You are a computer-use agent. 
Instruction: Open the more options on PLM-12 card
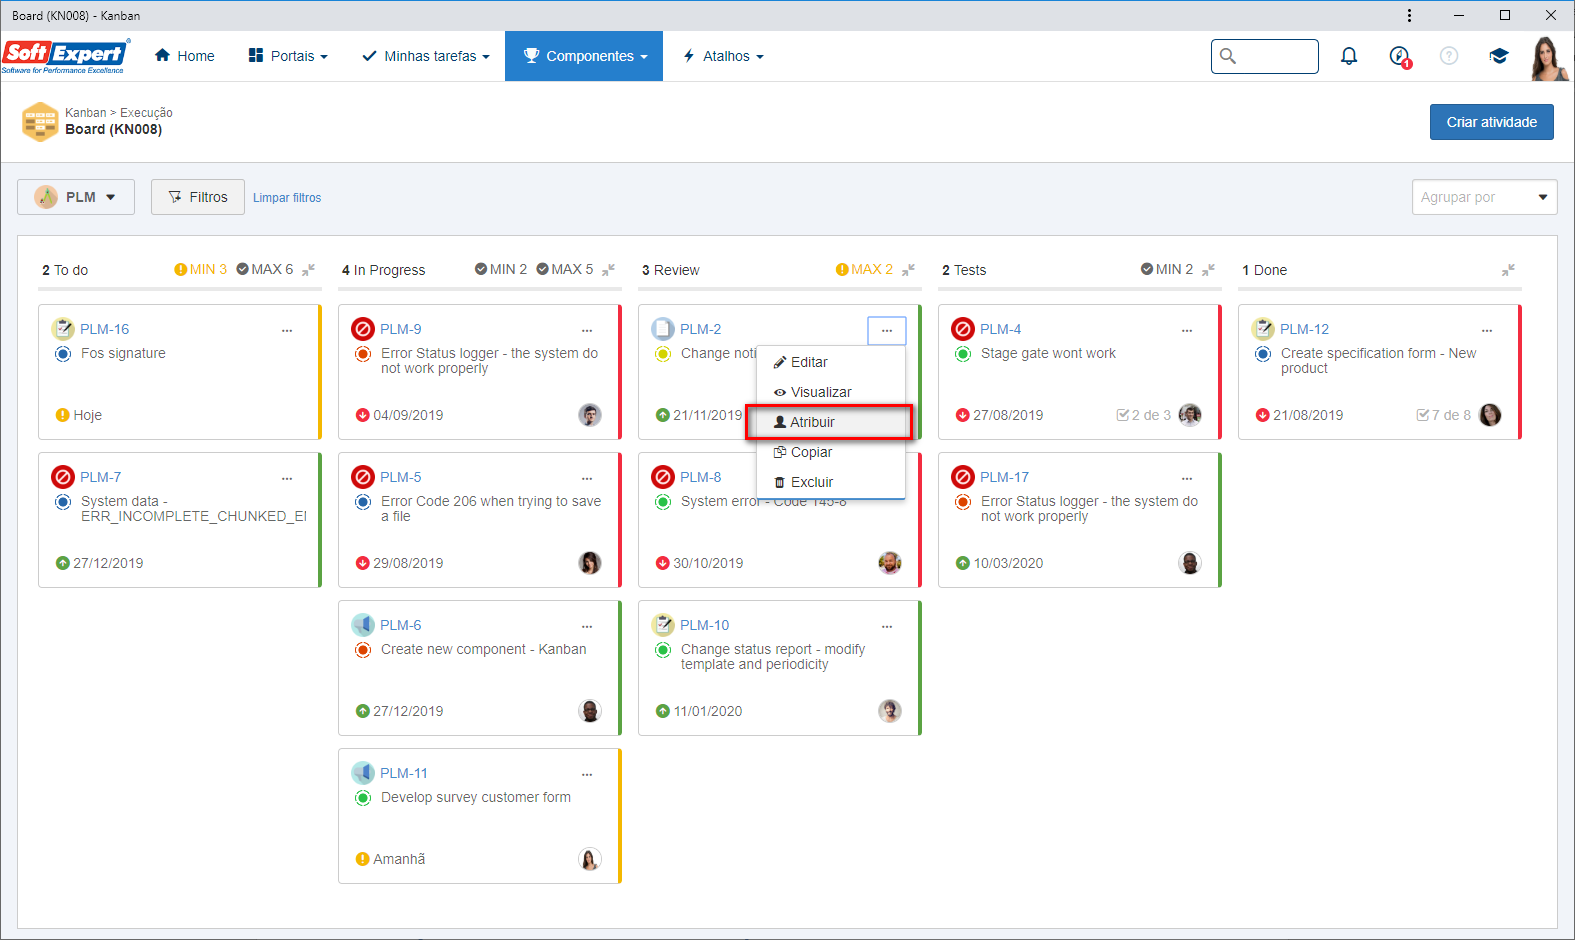[1487, 330]
